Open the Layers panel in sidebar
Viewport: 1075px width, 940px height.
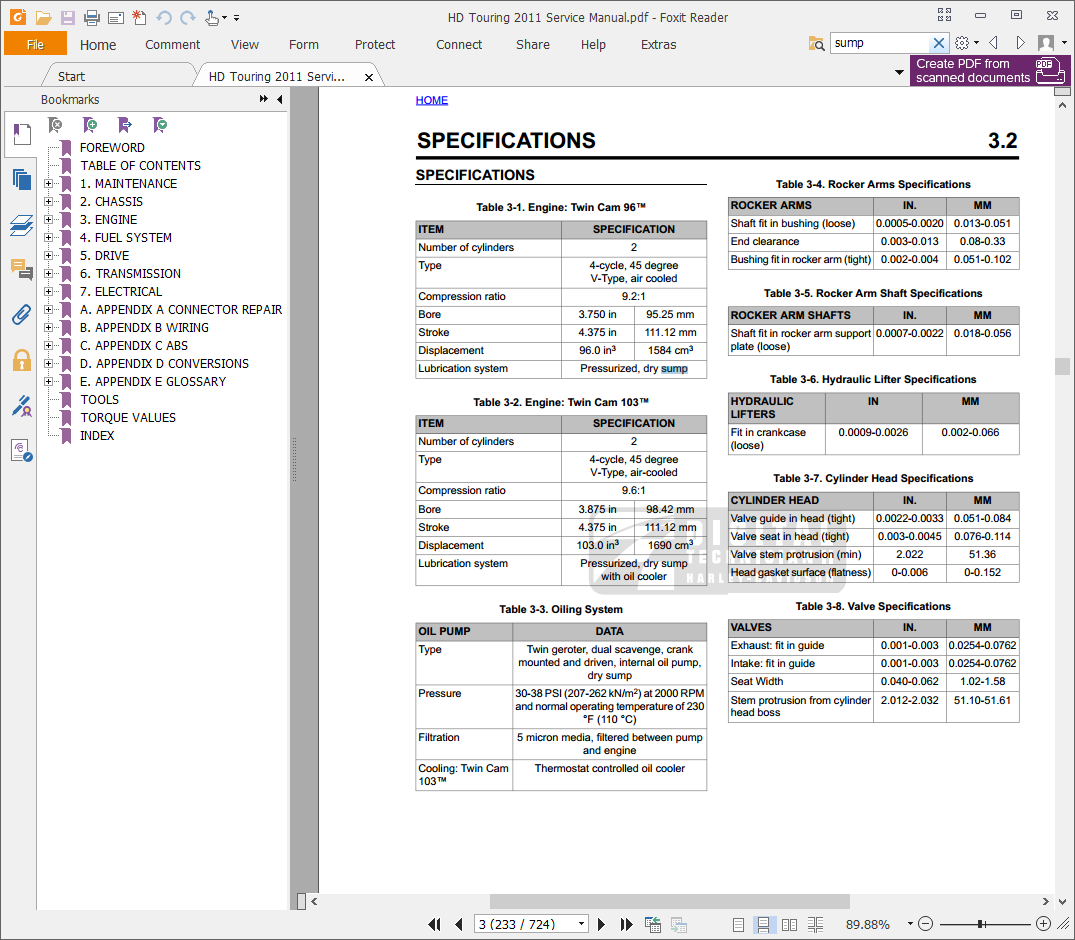[x=21, y=225]
